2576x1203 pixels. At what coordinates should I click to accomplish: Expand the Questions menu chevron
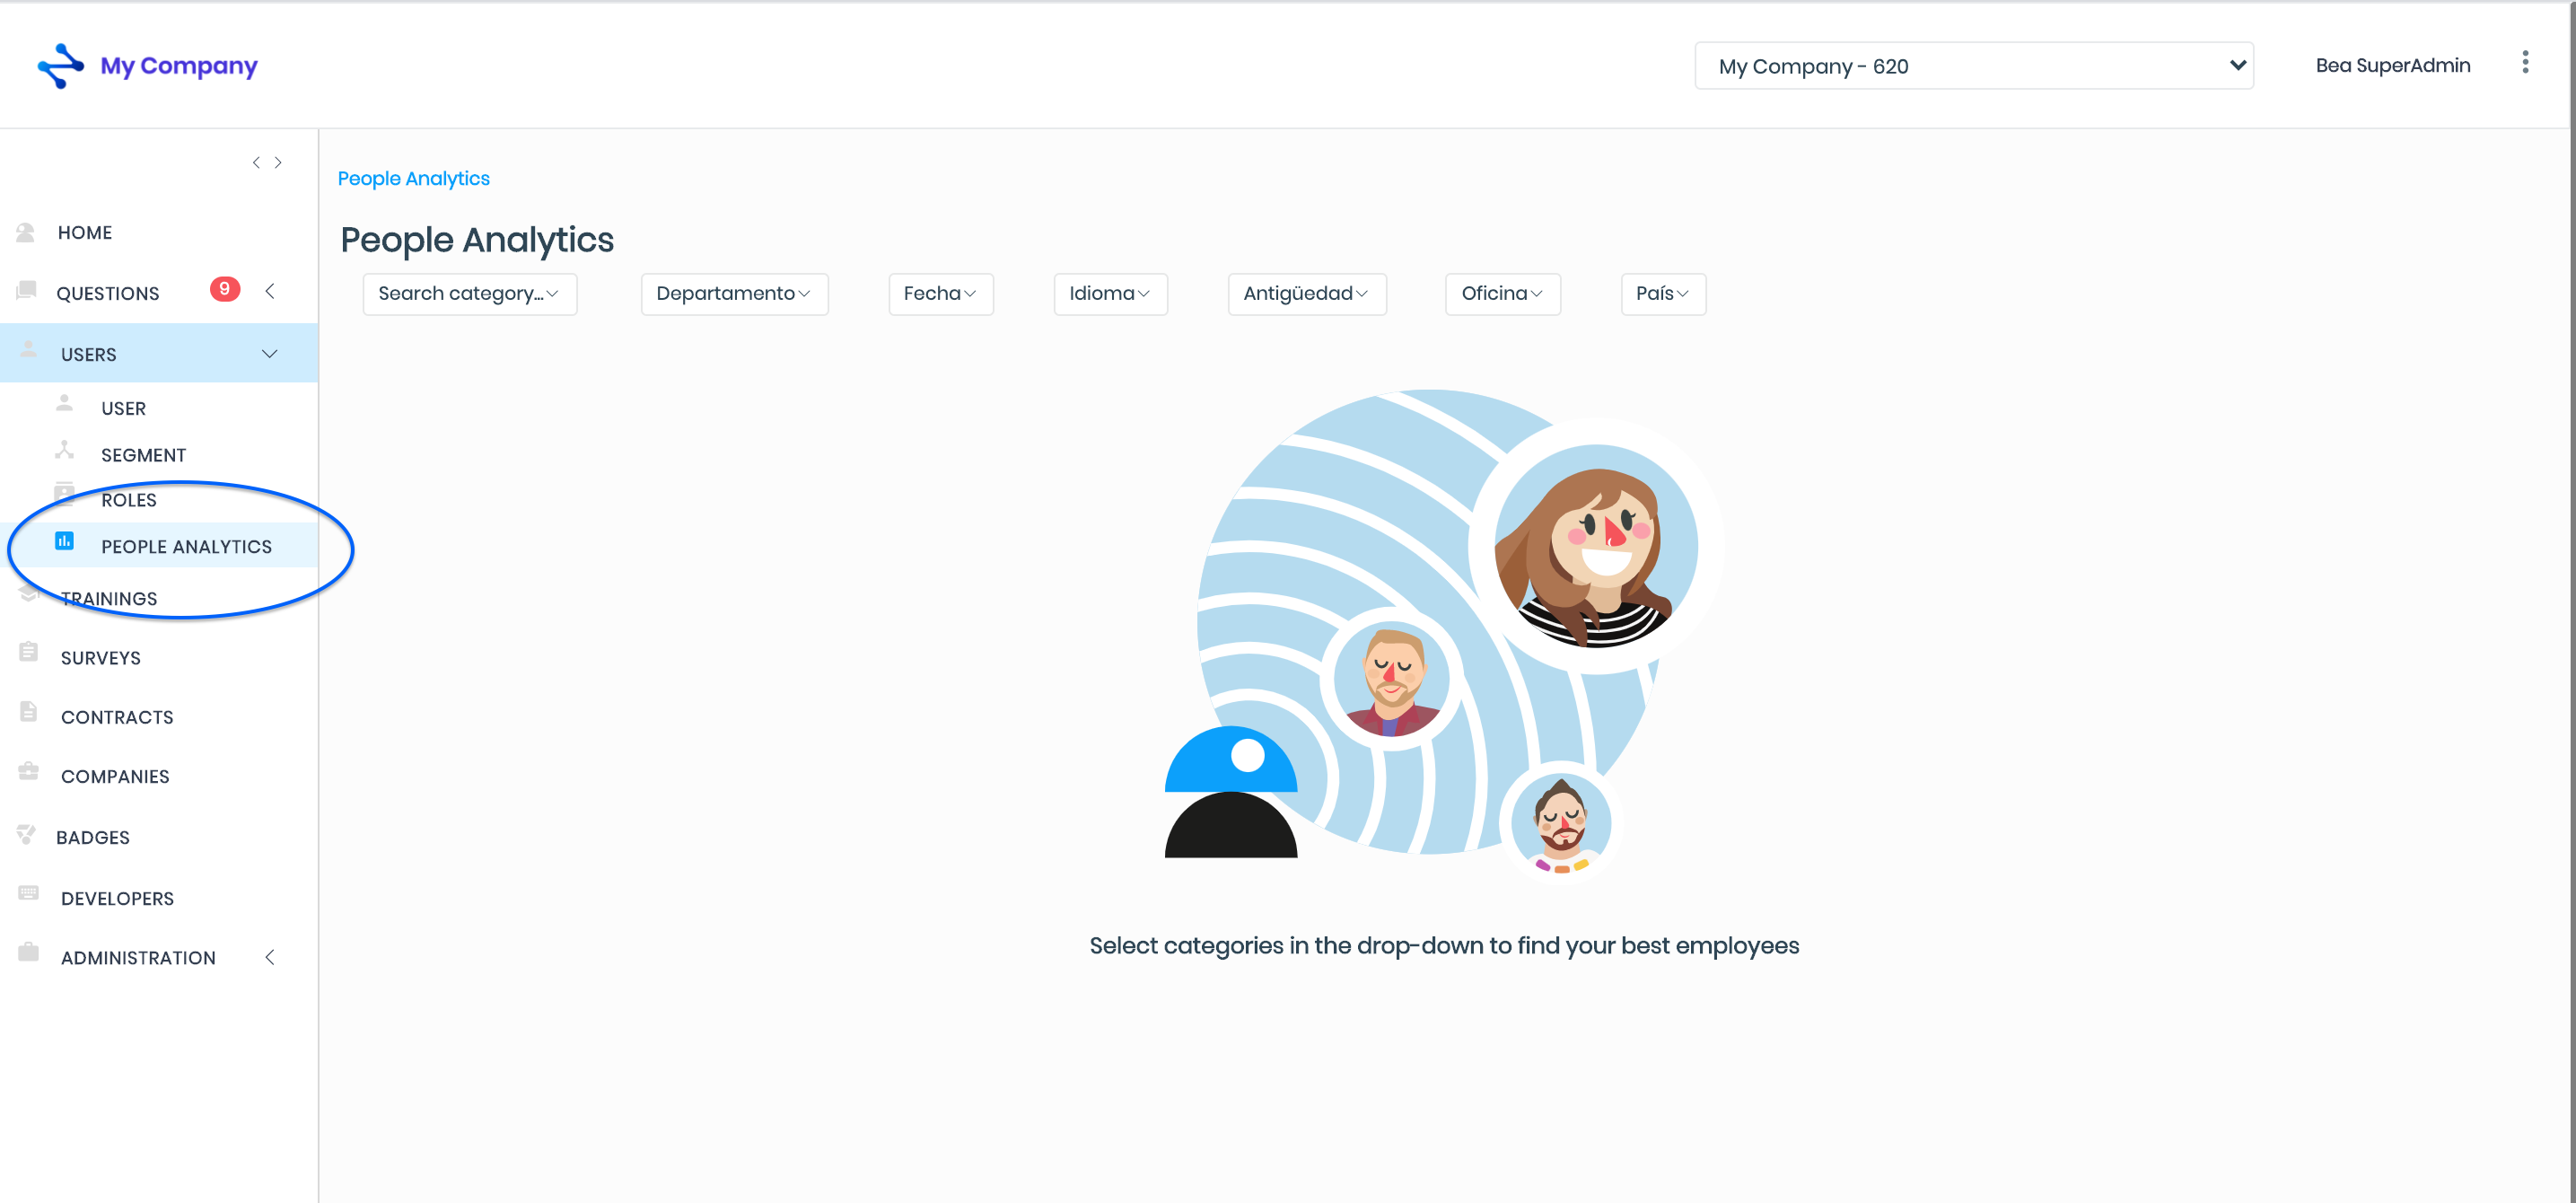[270, 291]
